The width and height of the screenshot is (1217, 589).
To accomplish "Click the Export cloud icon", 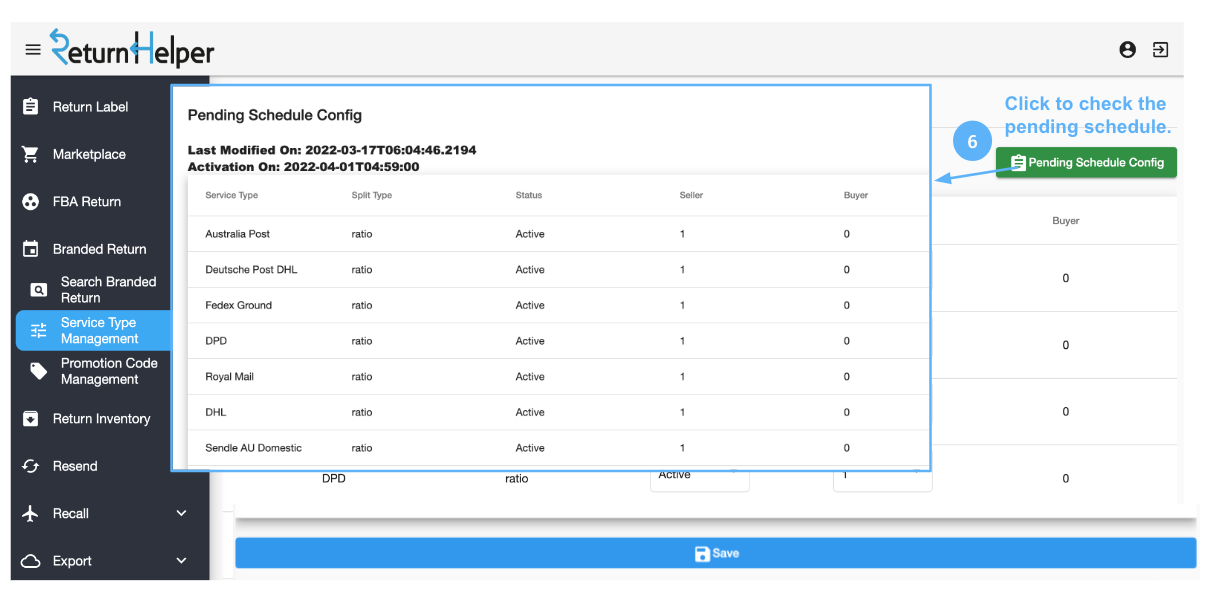I will tap(31, 561).
